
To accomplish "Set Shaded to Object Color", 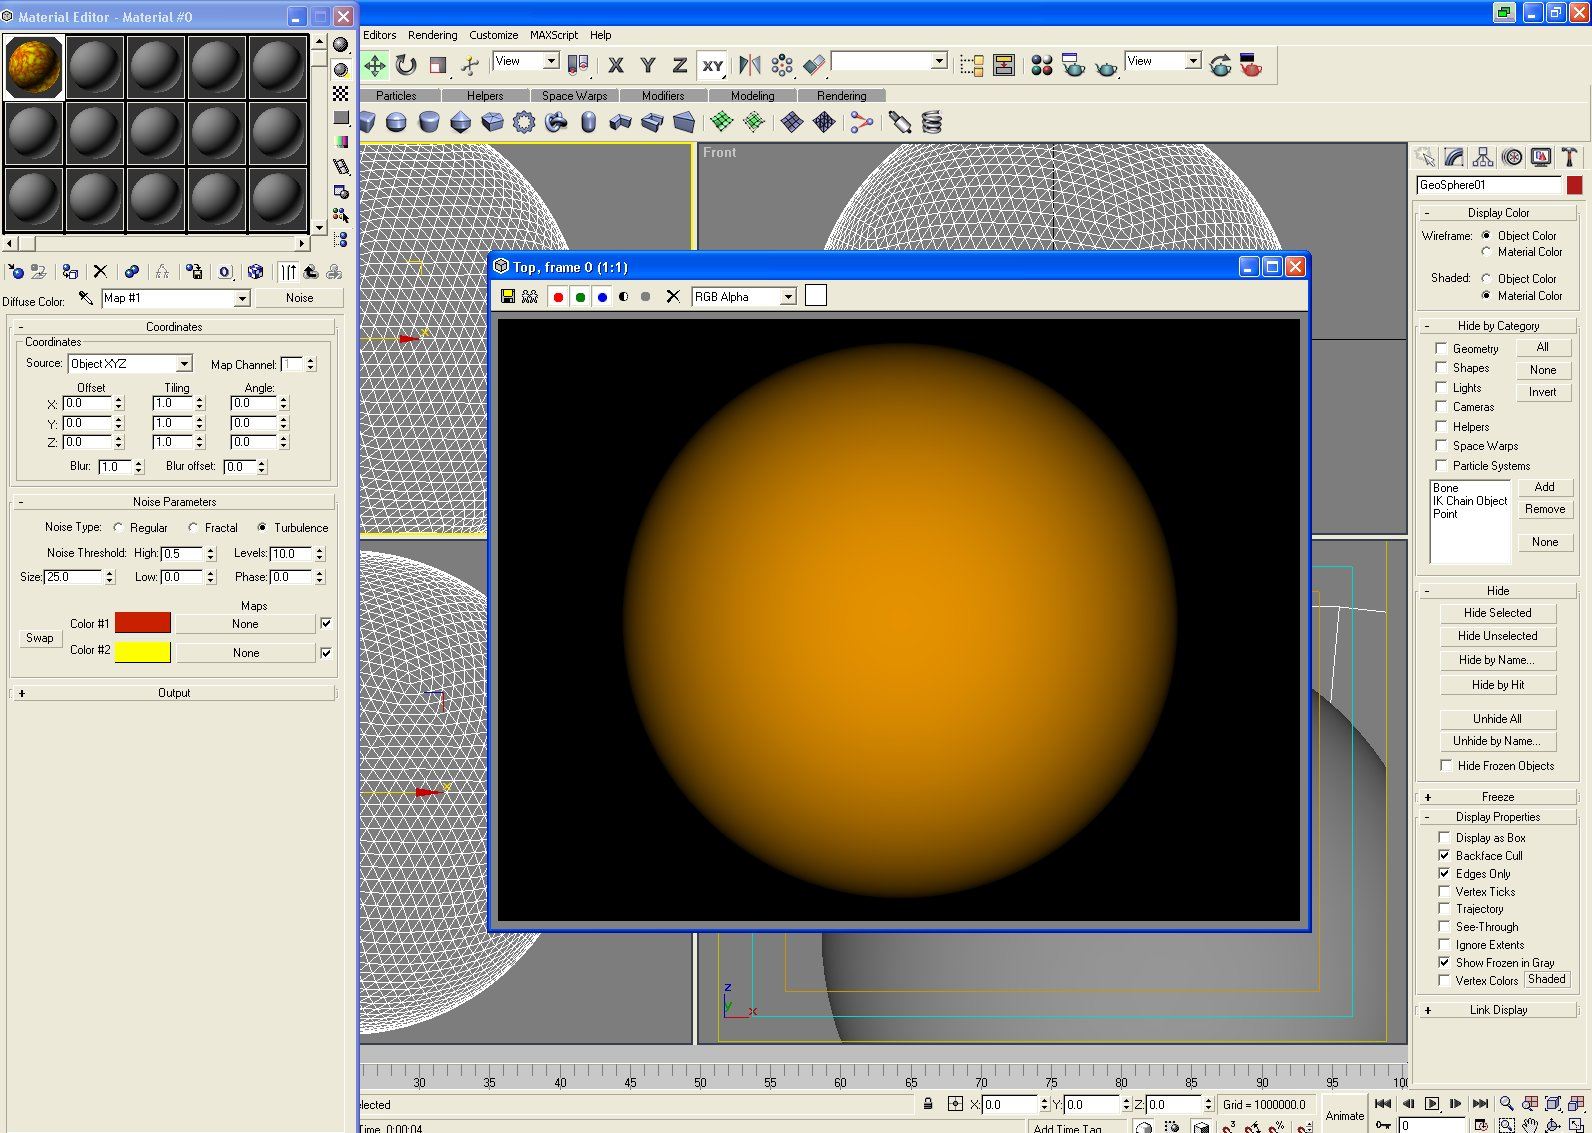I will (1486, 278).
